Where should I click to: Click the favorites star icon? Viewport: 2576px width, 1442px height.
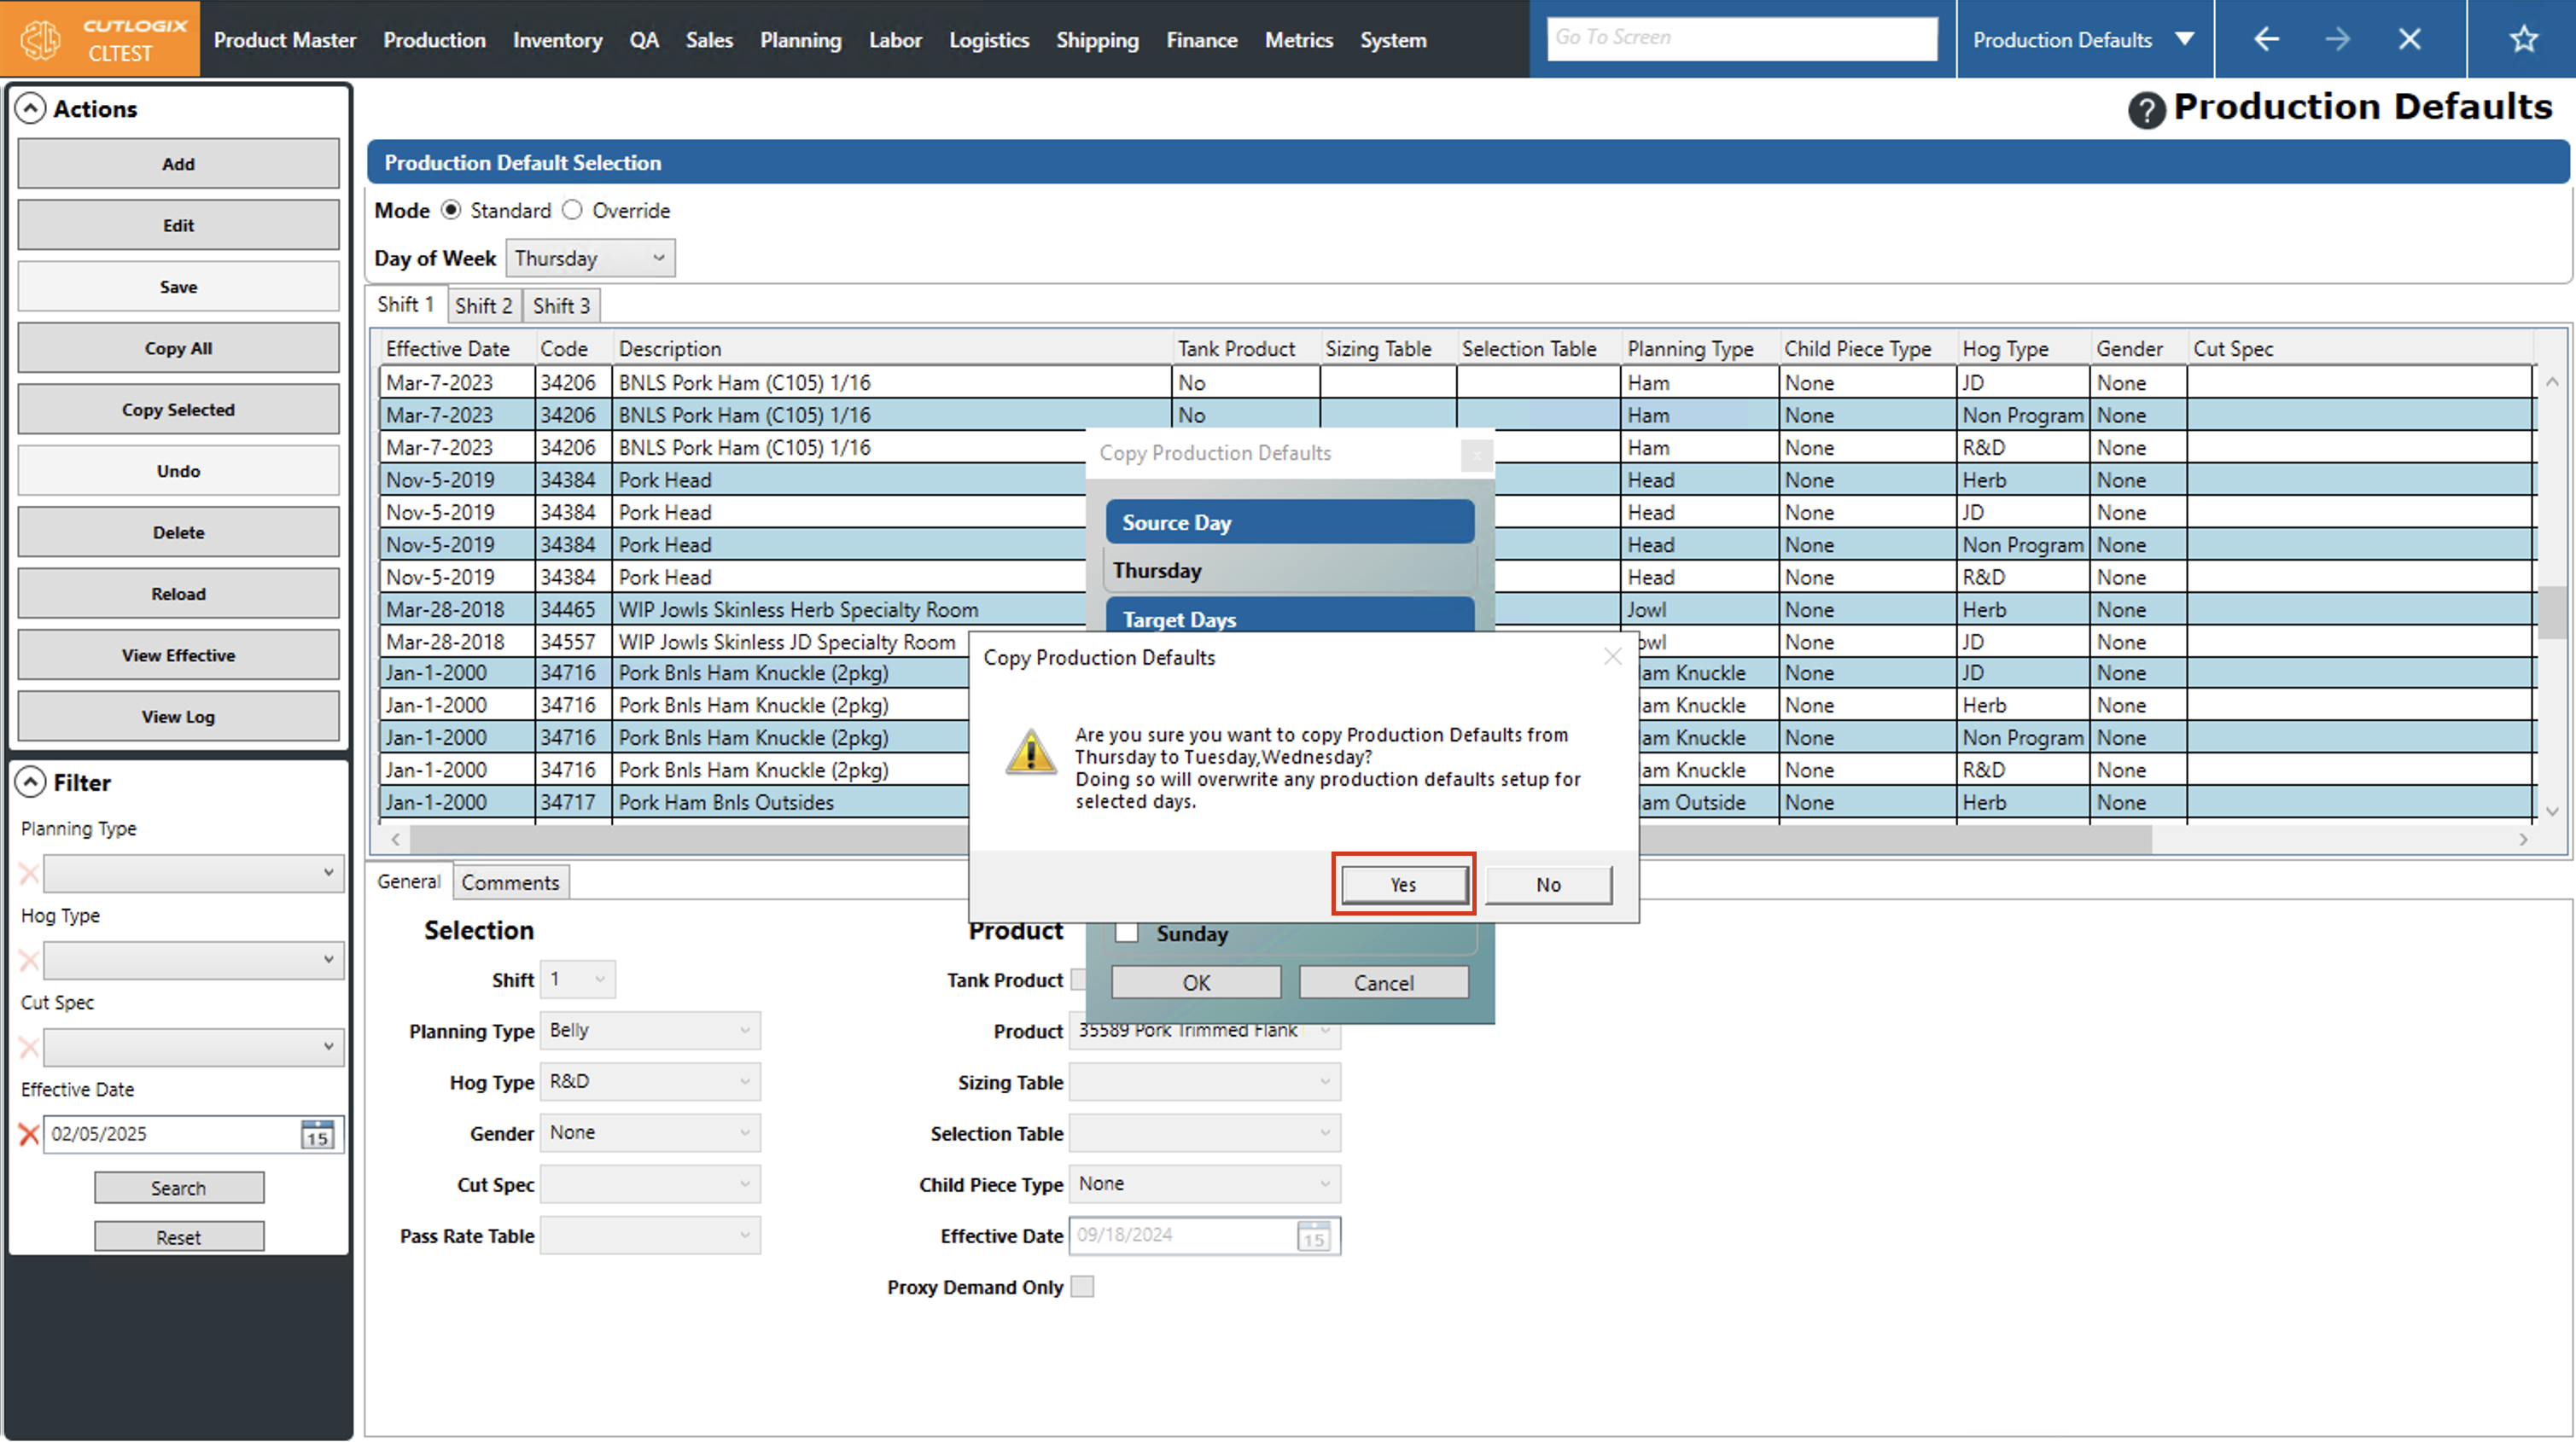point(2523,39)
